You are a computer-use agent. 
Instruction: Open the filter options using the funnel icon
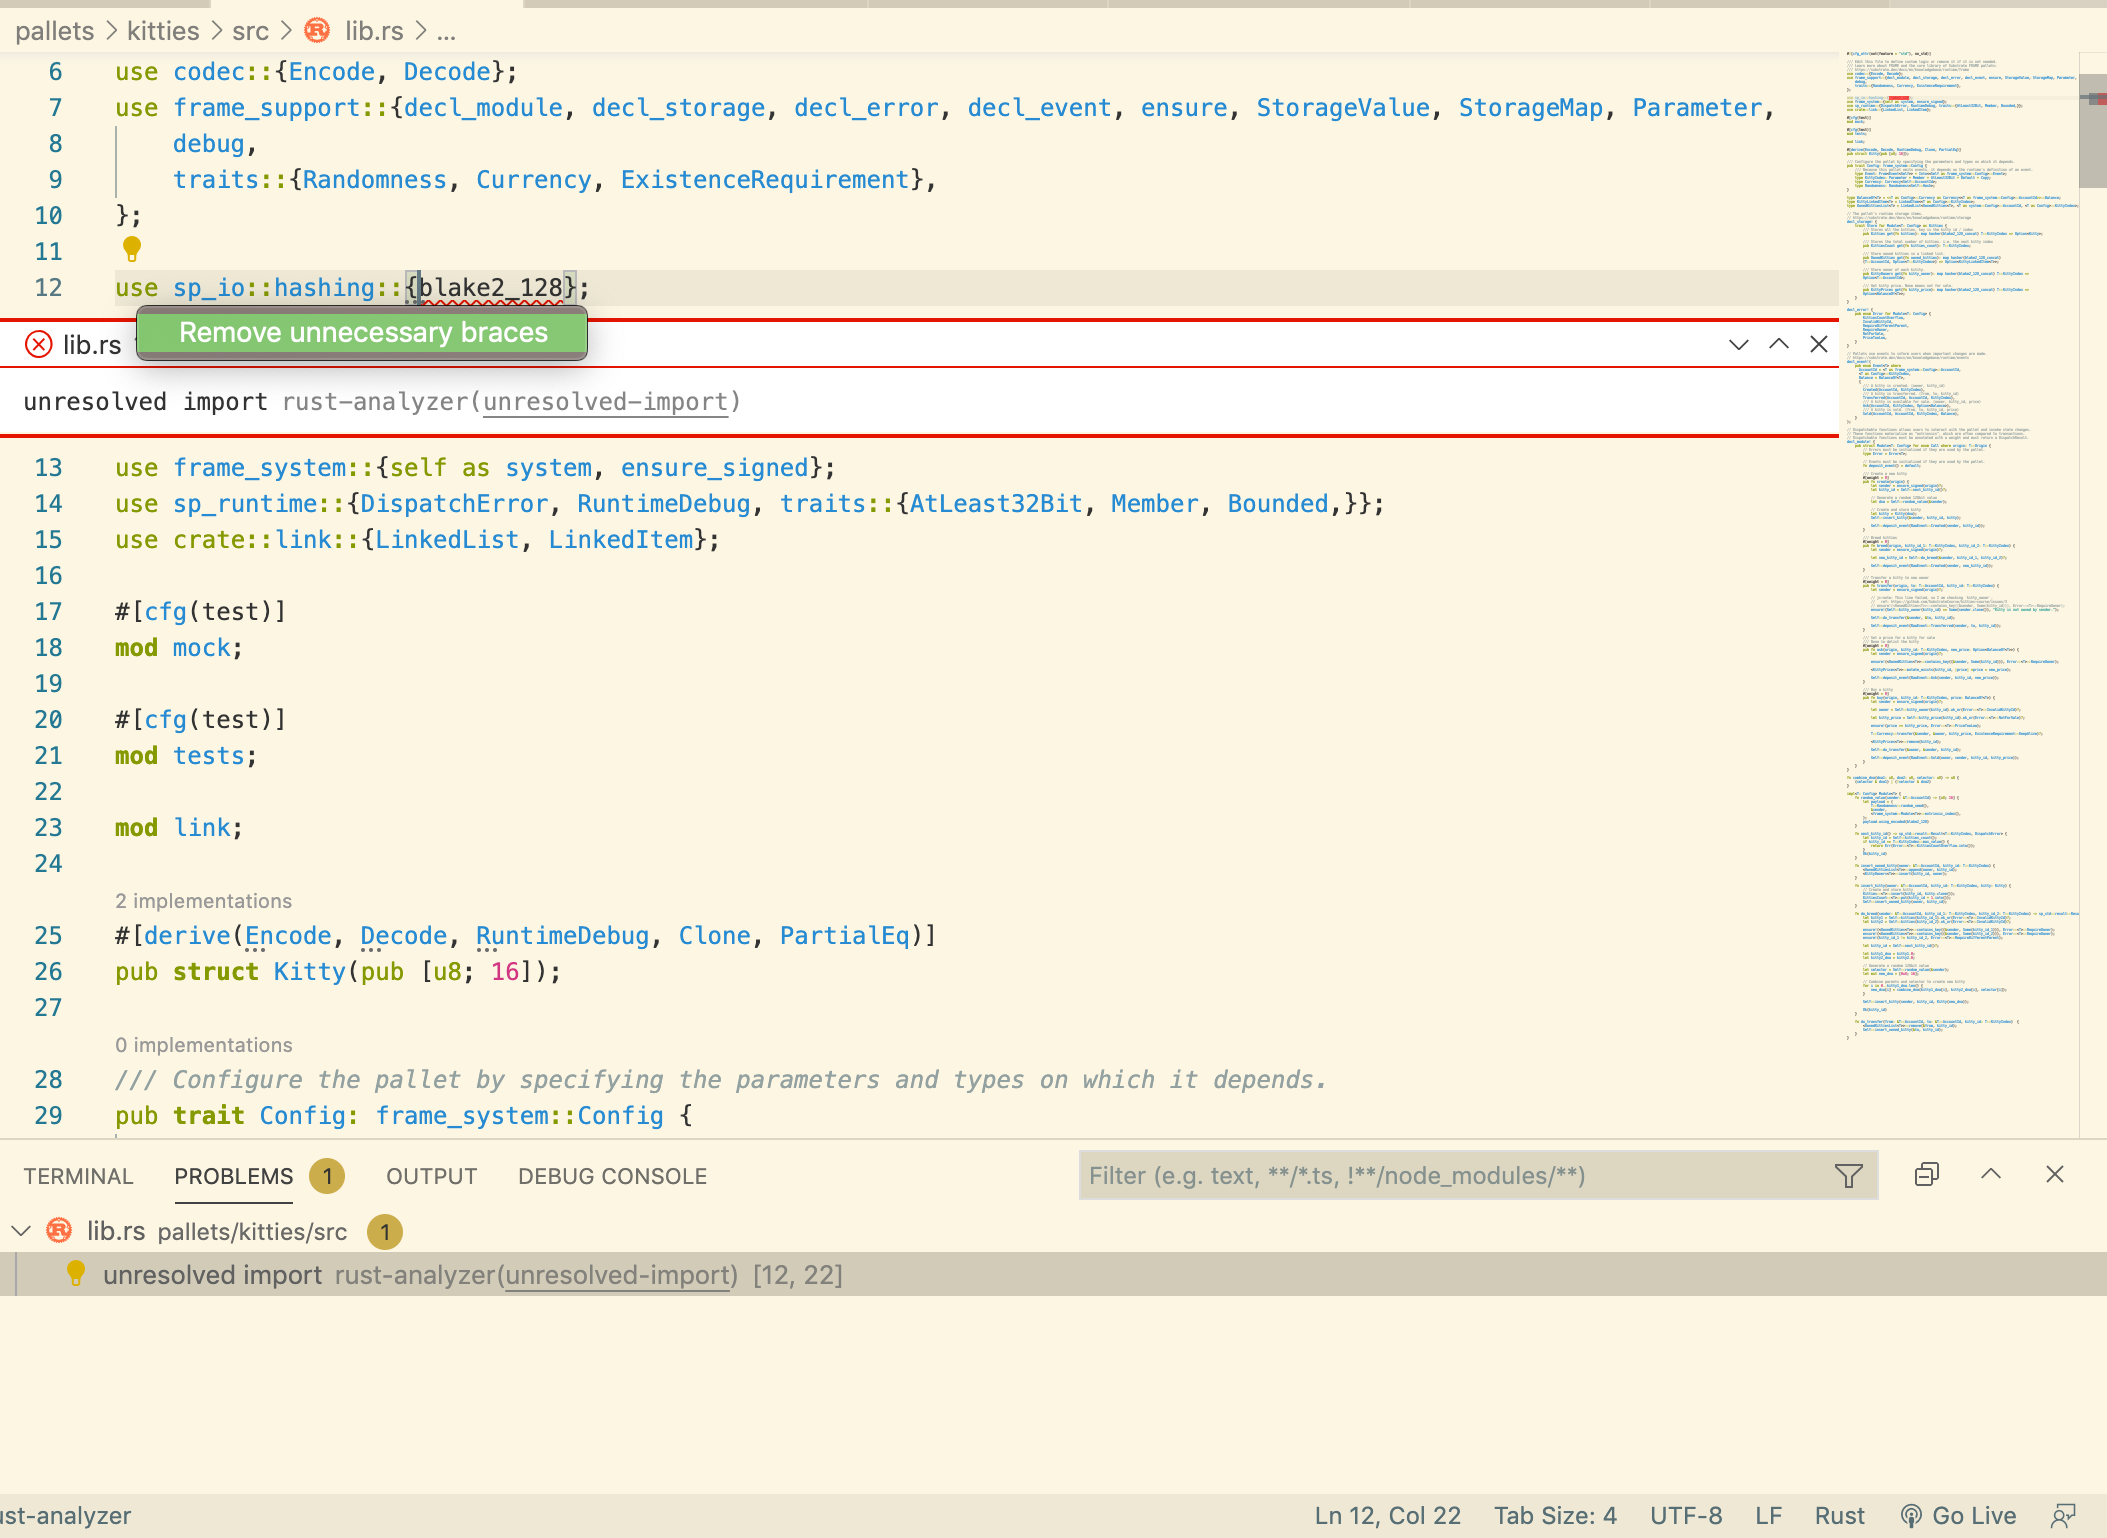click(x=1848, y=1176)
